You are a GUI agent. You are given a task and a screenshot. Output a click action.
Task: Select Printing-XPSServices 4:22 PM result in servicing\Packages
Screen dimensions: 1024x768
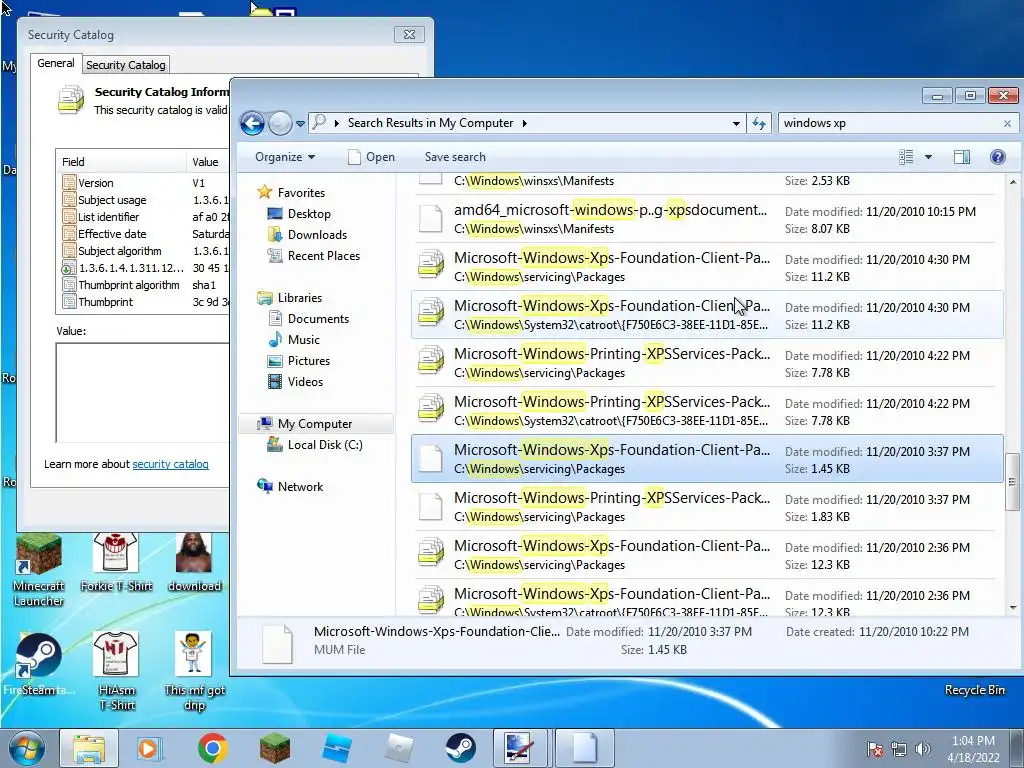tap(707, 362)
